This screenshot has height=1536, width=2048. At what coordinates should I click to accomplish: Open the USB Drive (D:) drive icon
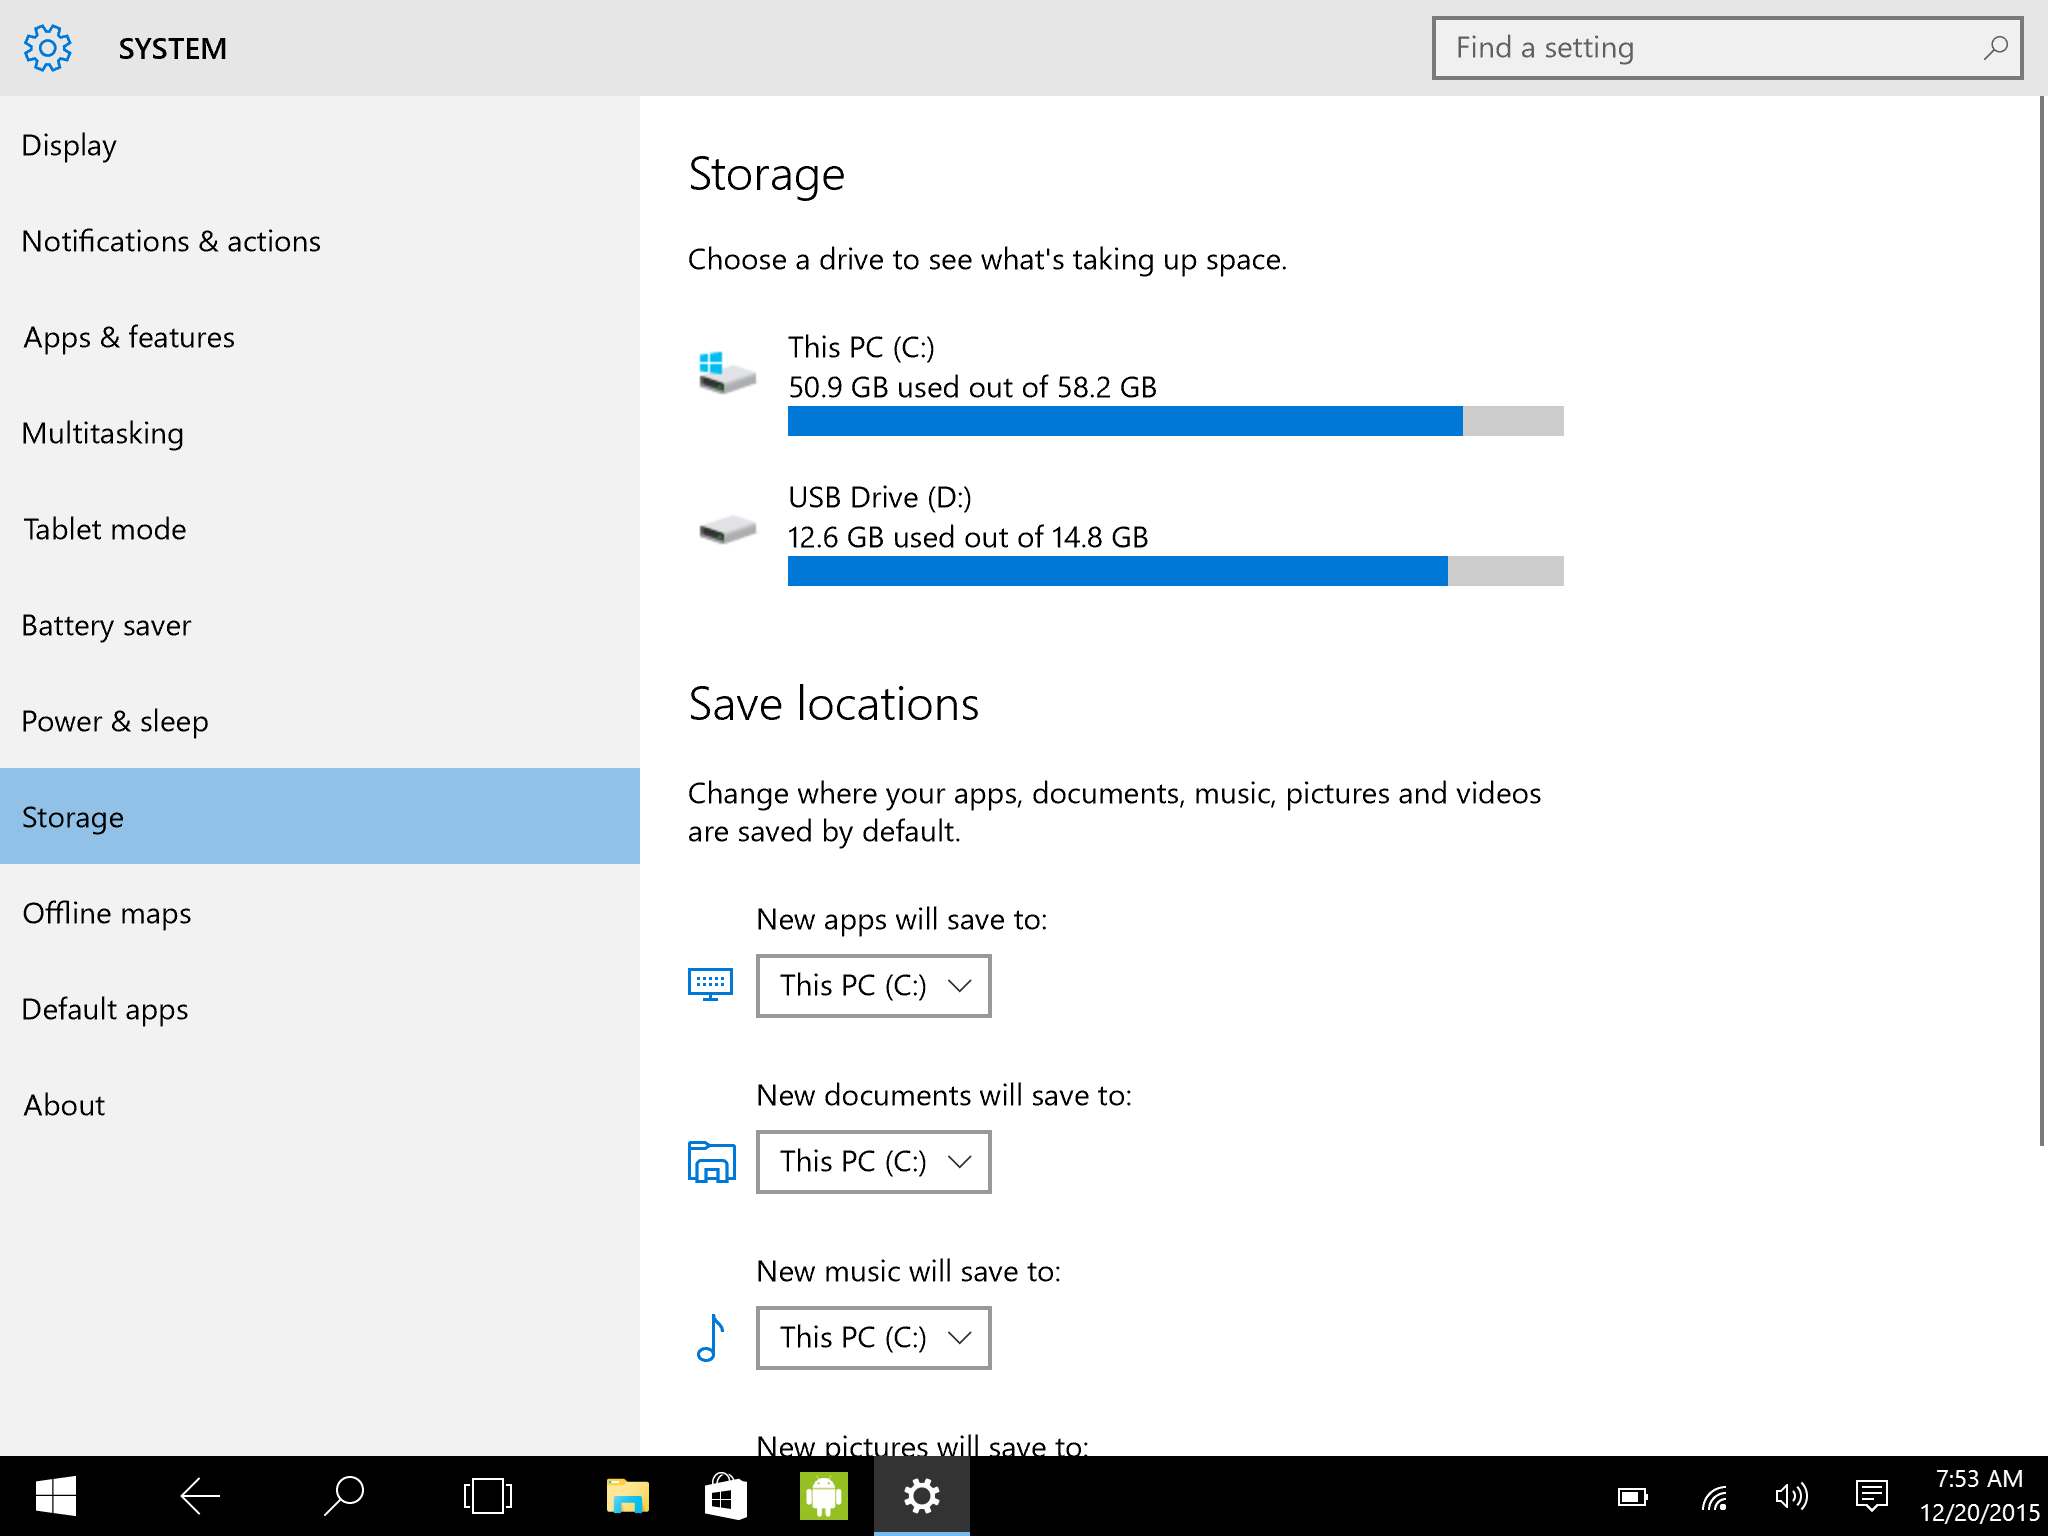[727, 529]
